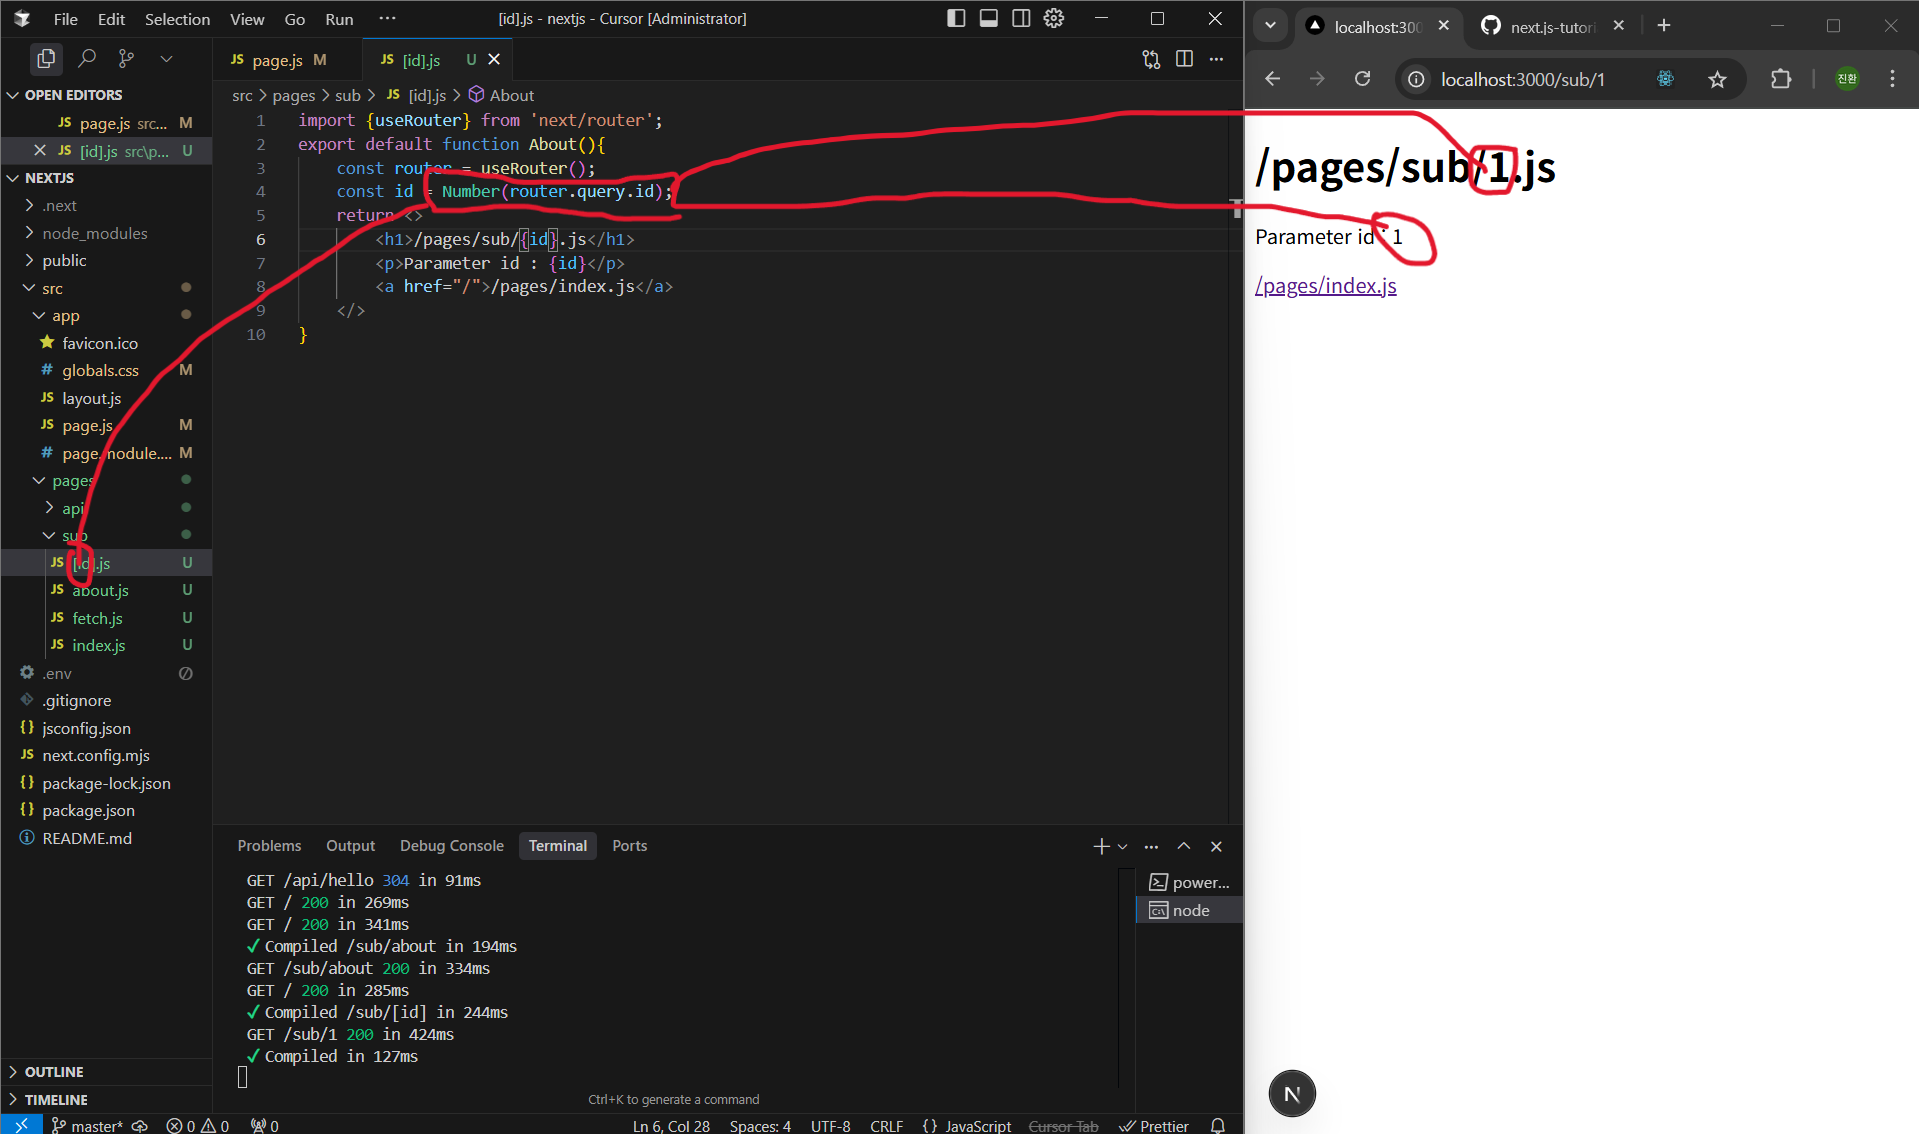Expand the api folder under pages
Image resolution: width=1919 pixels, height=1134 pixels.
click(48, 508)
